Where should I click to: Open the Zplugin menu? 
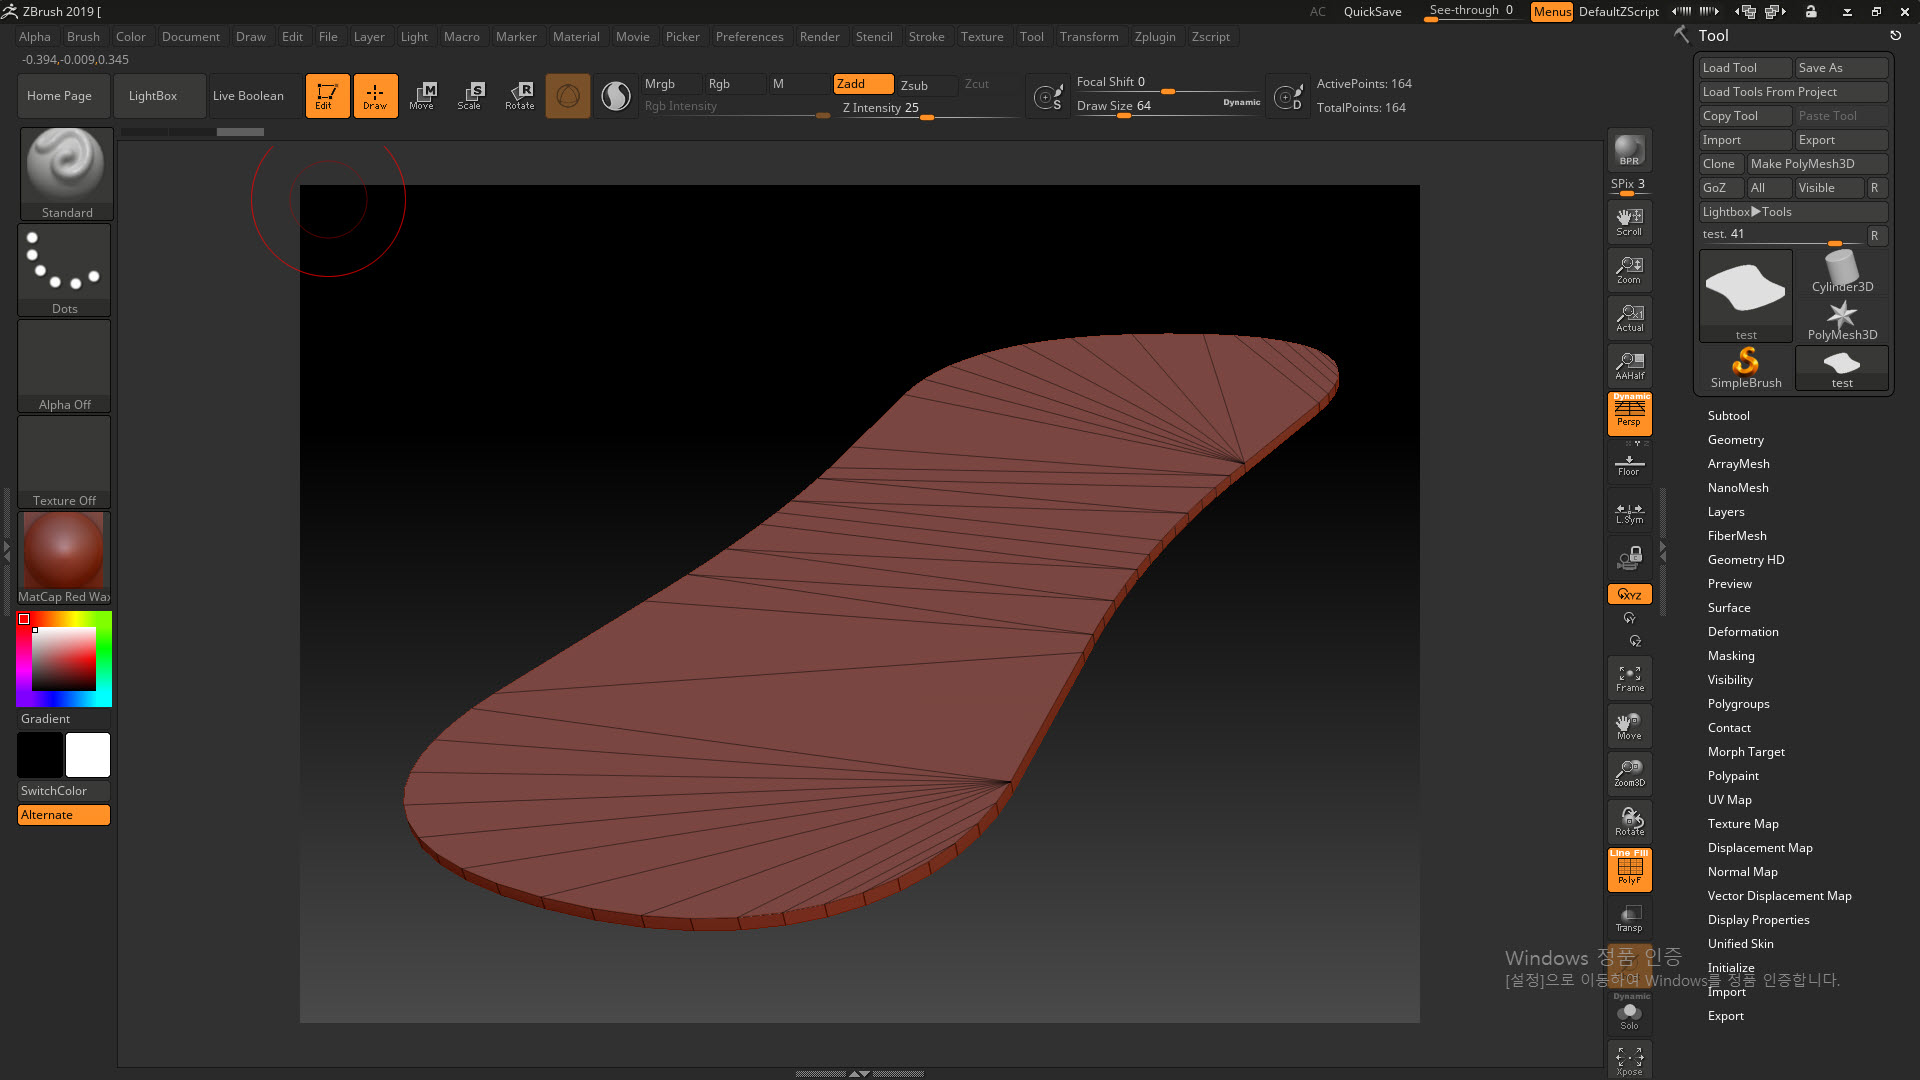1154,37
